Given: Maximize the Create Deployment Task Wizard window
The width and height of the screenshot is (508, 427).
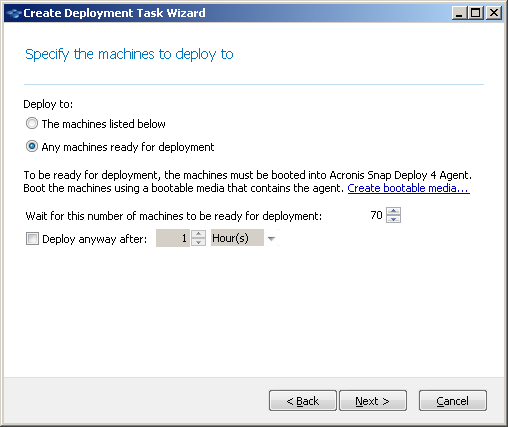Looking at the screenshot, I should 476,13.
